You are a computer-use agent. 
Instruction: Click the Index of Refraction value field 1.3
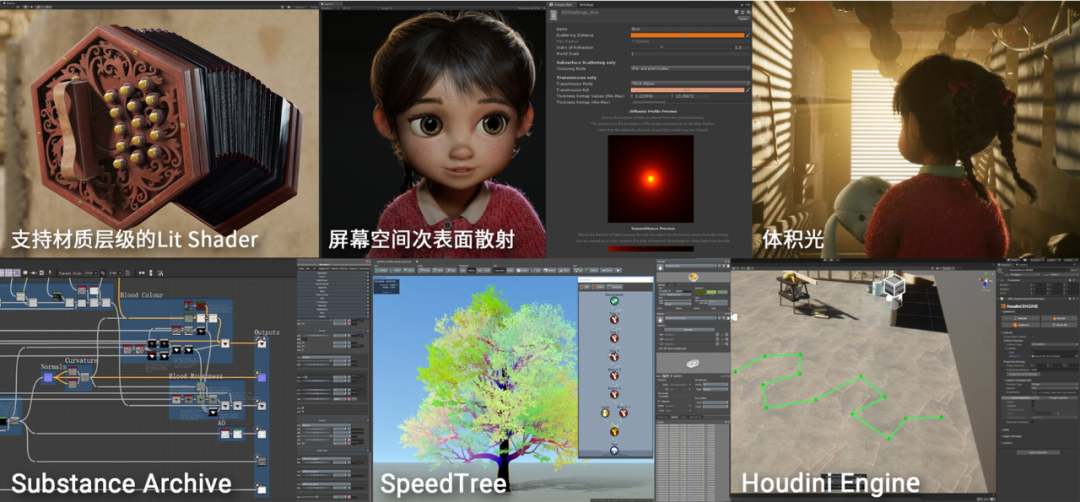742,48
